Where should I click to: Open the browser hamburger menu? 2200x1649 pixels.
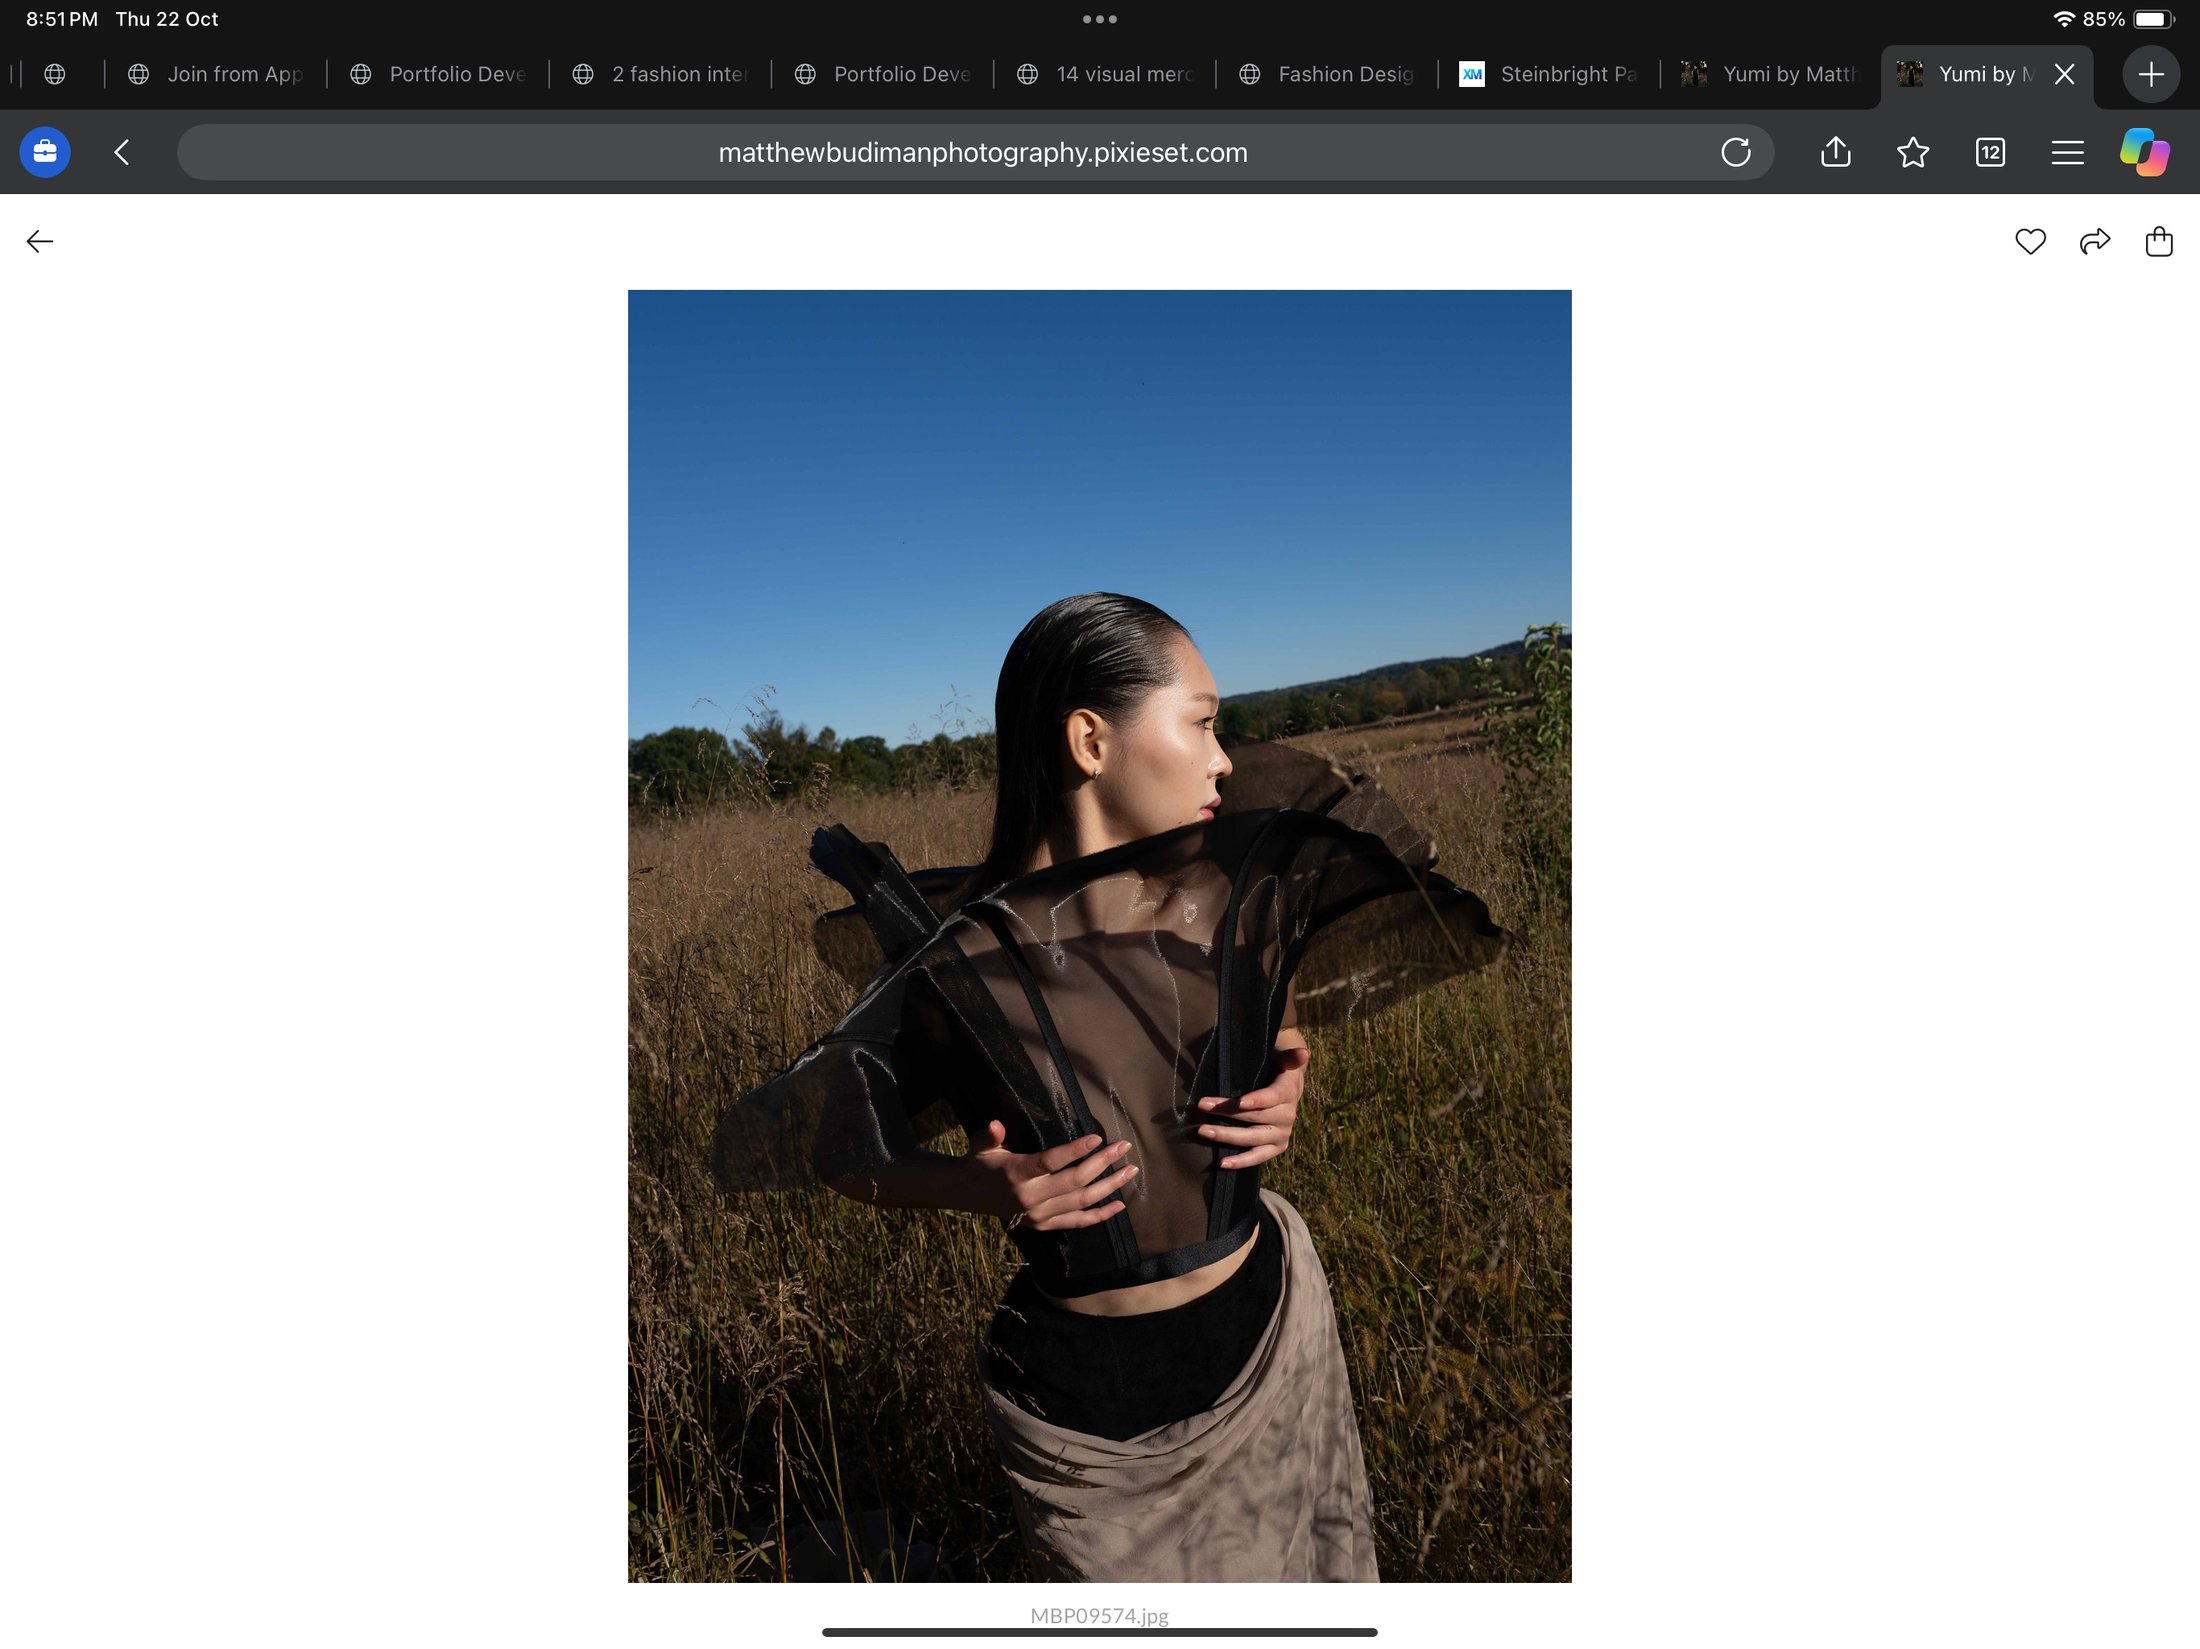tap(2067, 152)
